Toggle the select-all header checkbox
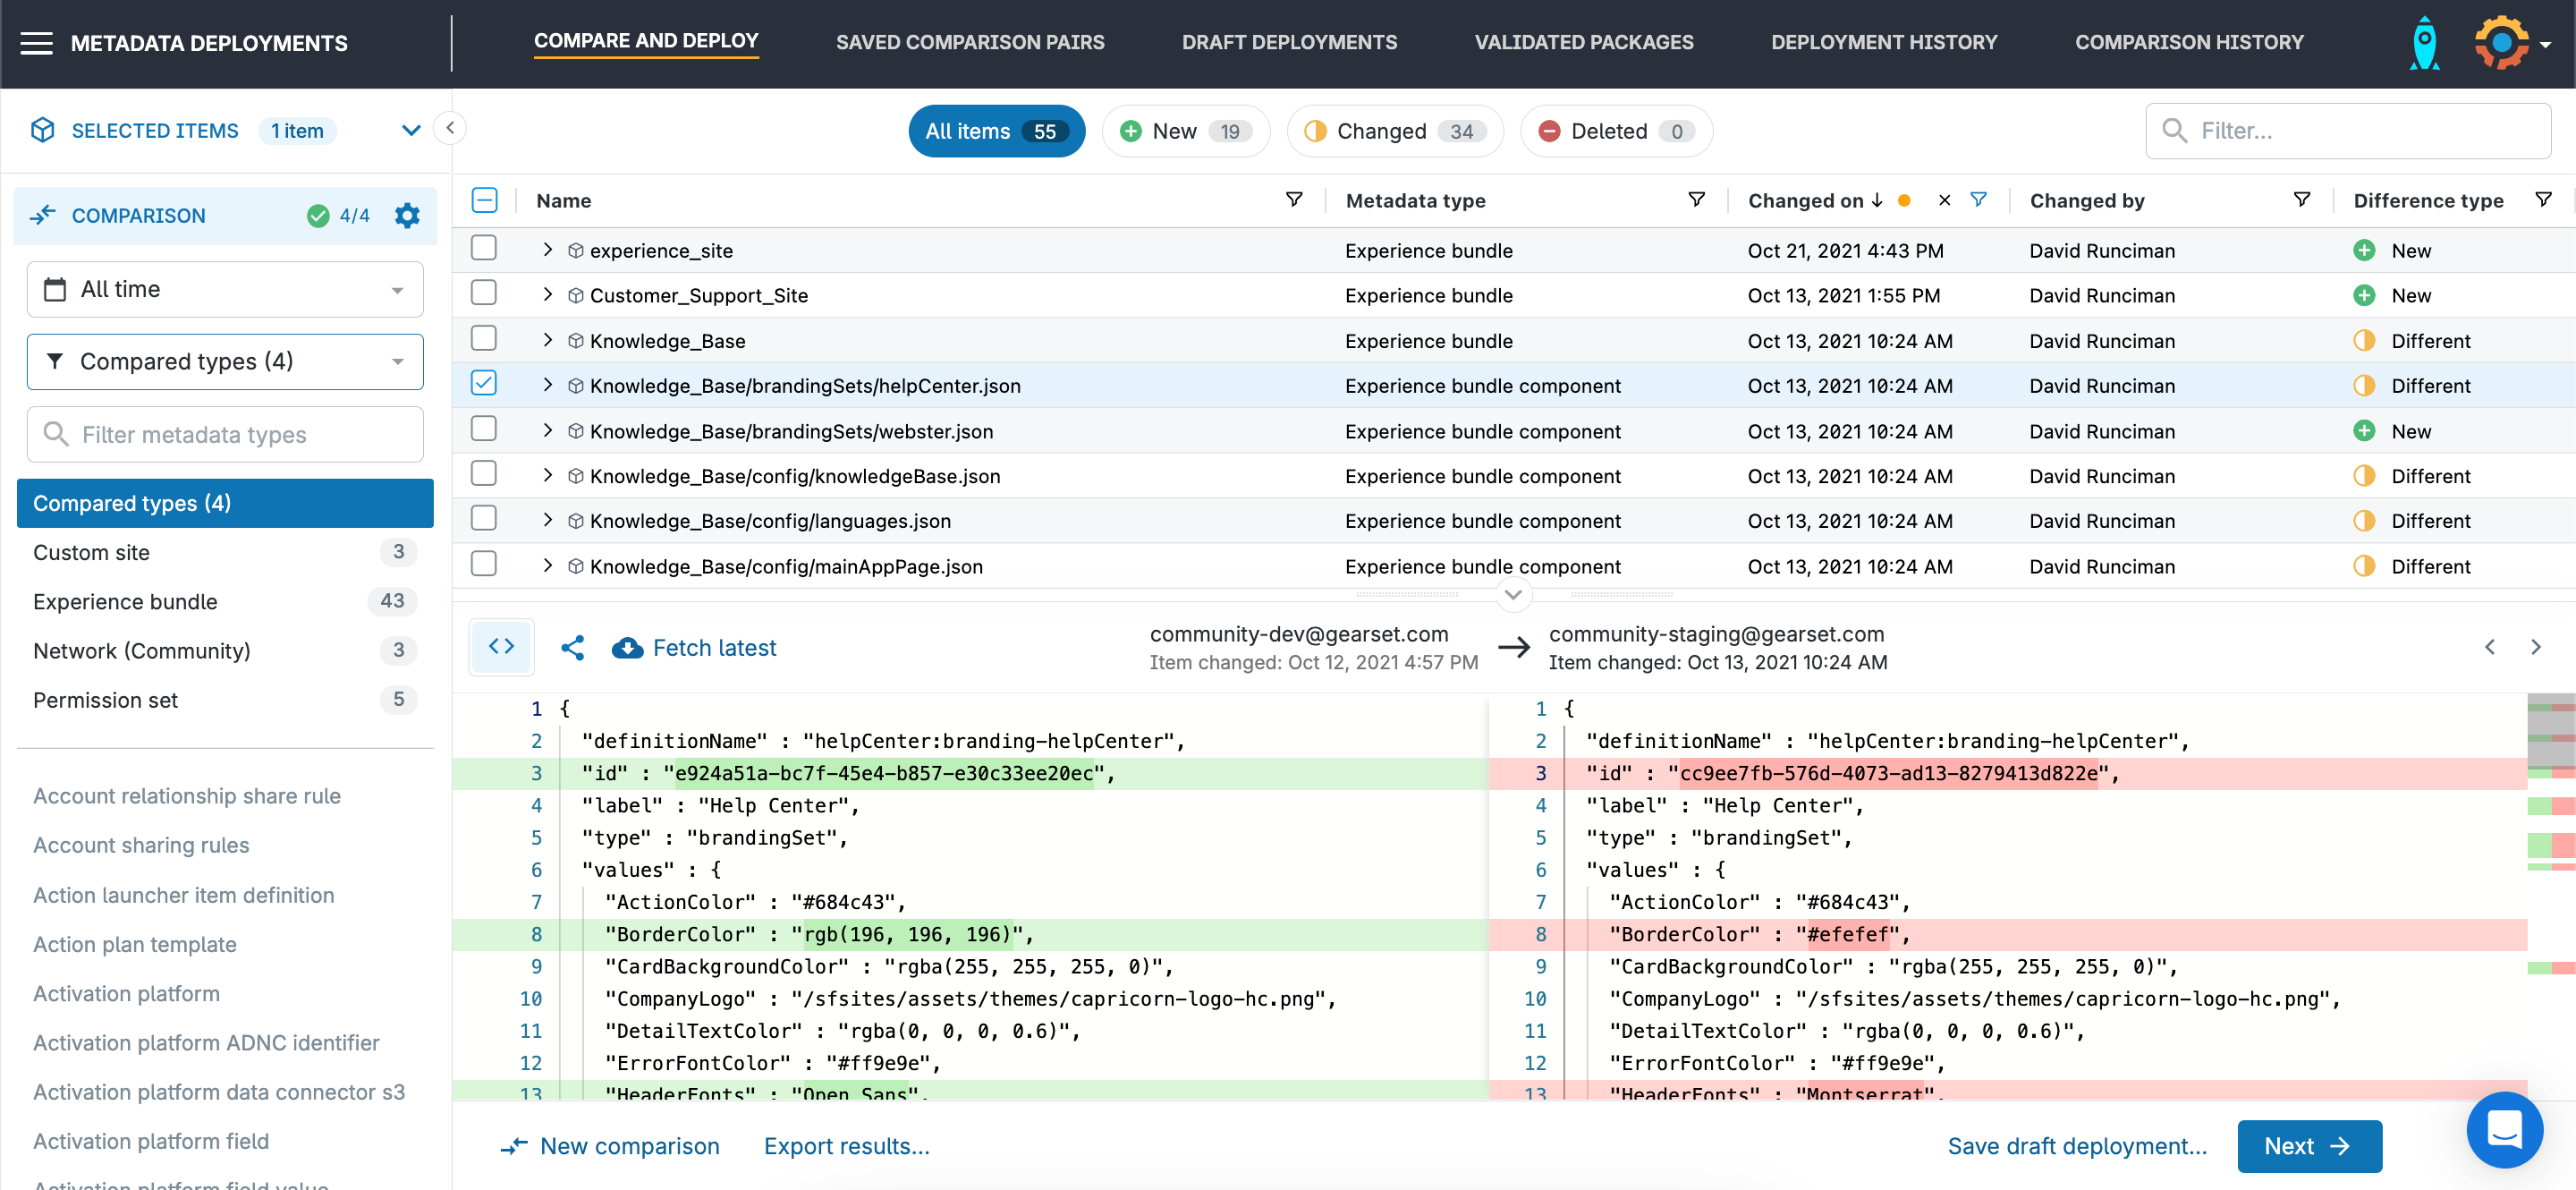 click(x=484, y=200)
